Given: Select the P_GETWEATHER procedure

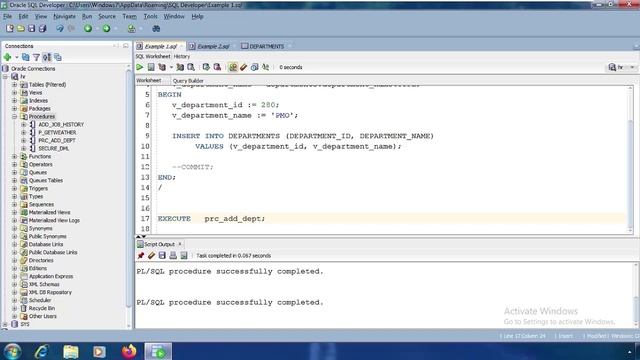Looking at the screenshot, I should [x=57, y=133].
